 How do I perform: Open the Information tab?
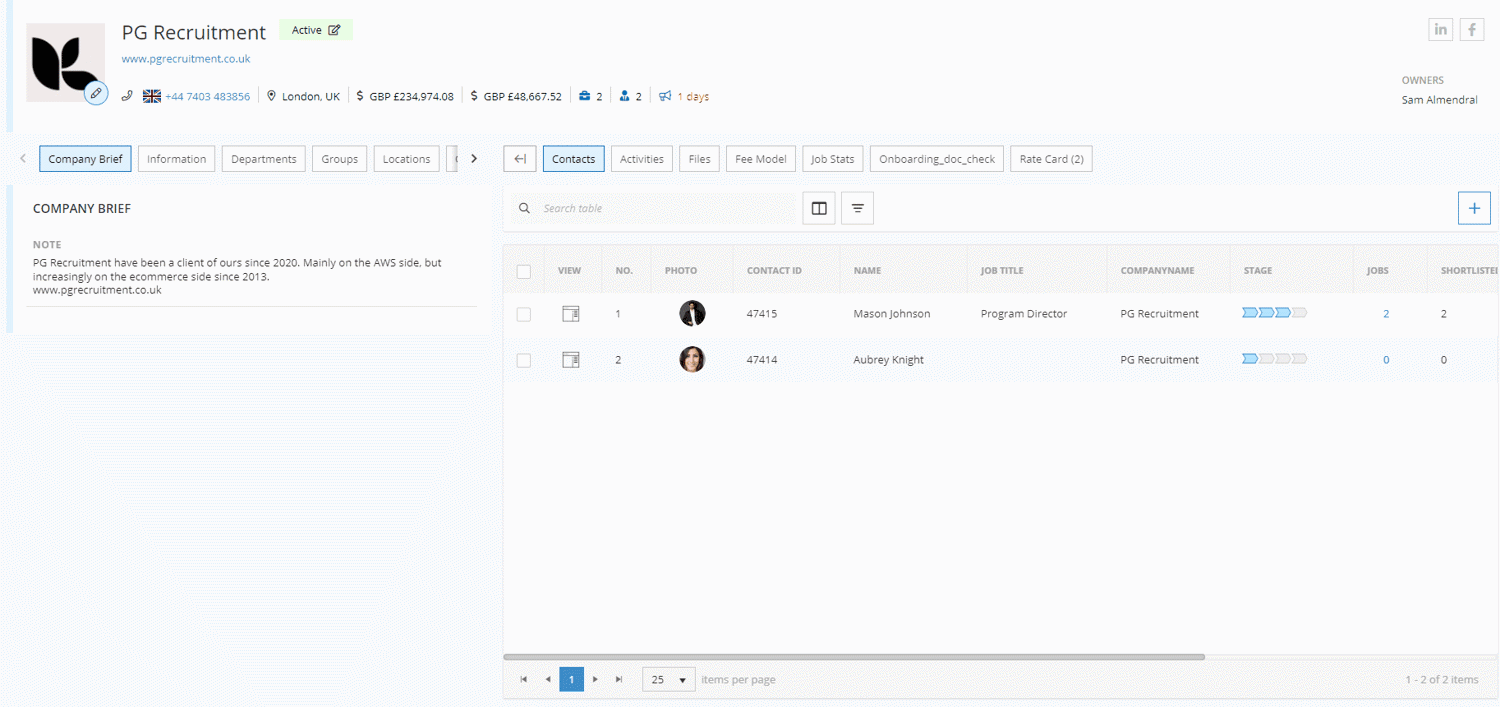[x=176, y=159]
